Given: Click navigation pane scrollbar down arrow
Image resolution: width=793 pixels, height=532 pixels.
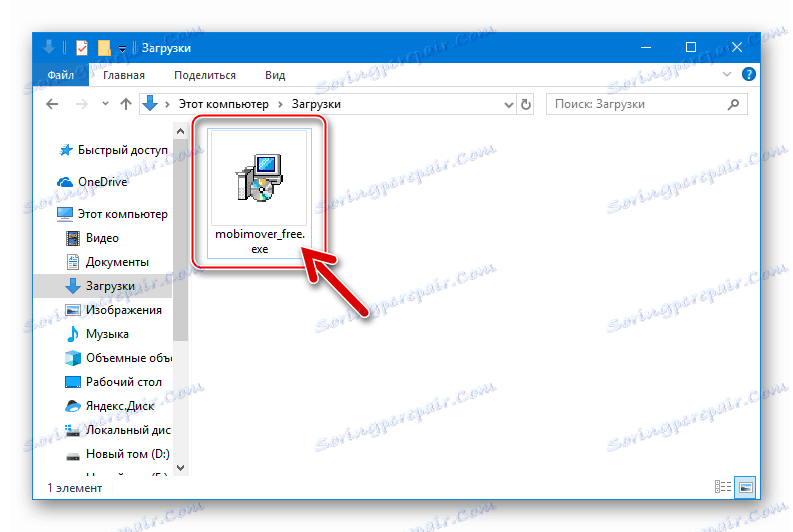Looking at the screenshot, I should coord(181,468).
